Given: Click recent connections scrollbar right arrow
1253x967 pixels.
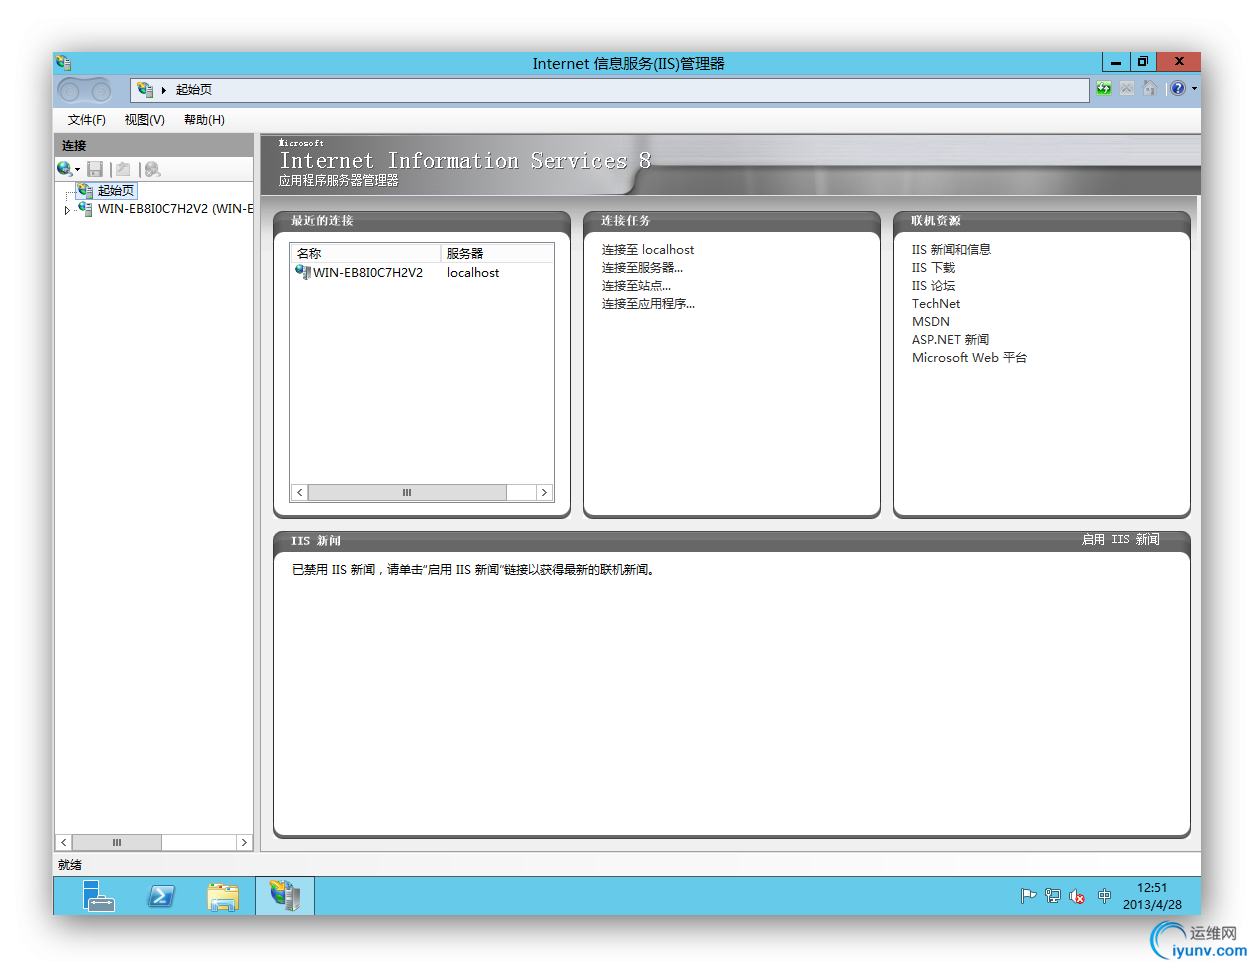Looking at the screenshot, I should pyautogui.click(x=544, y=492).
